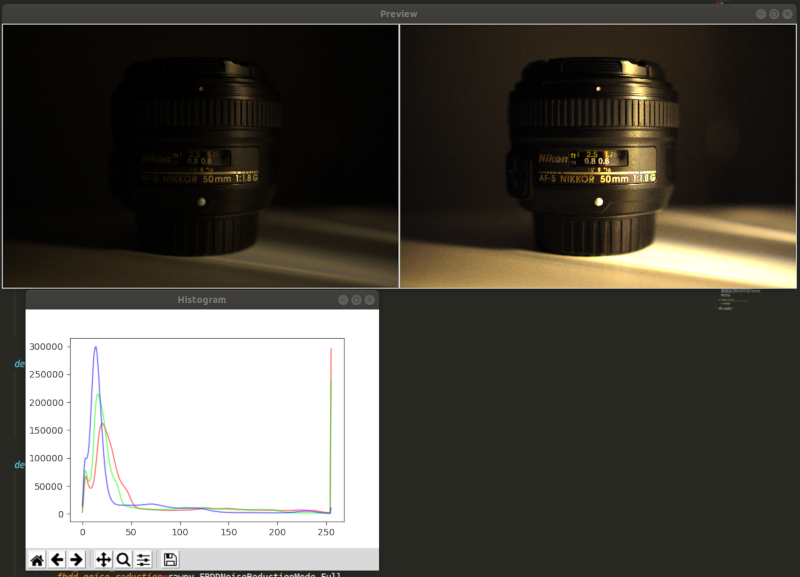800x577 pixels.
Task: Close the Preview window
Action: [787, 14]
